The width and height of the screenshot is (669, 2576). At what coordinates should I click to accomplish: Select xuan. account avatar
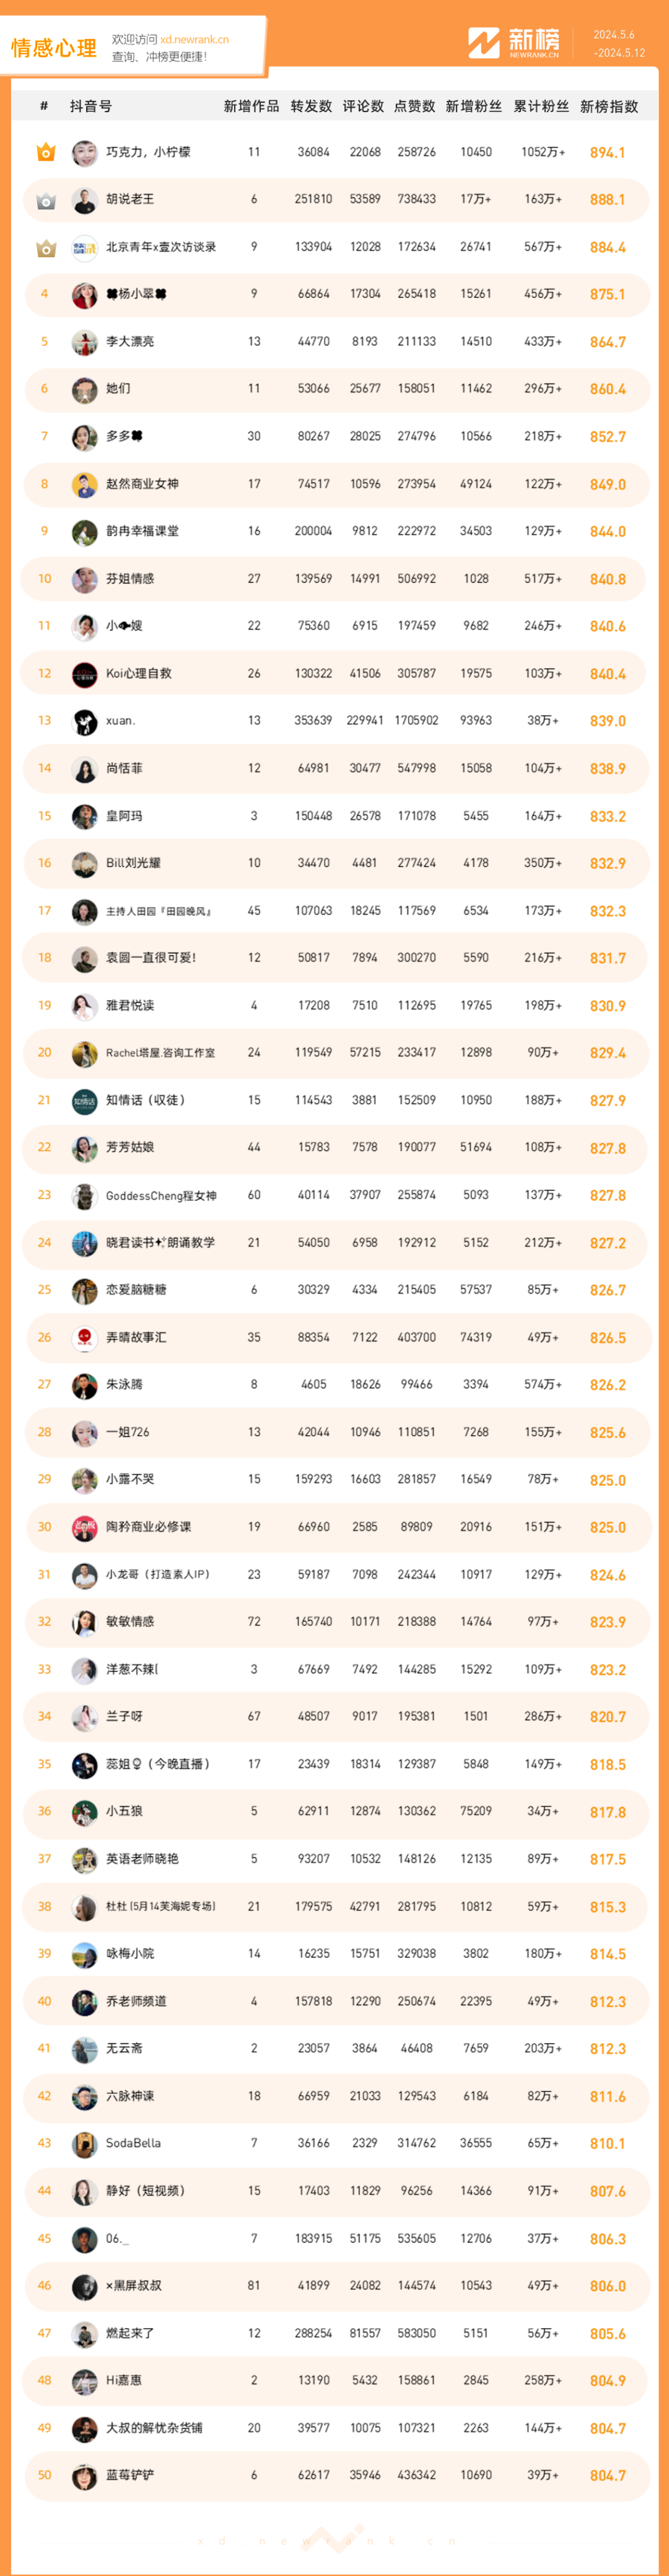click(x=85, y=721)
